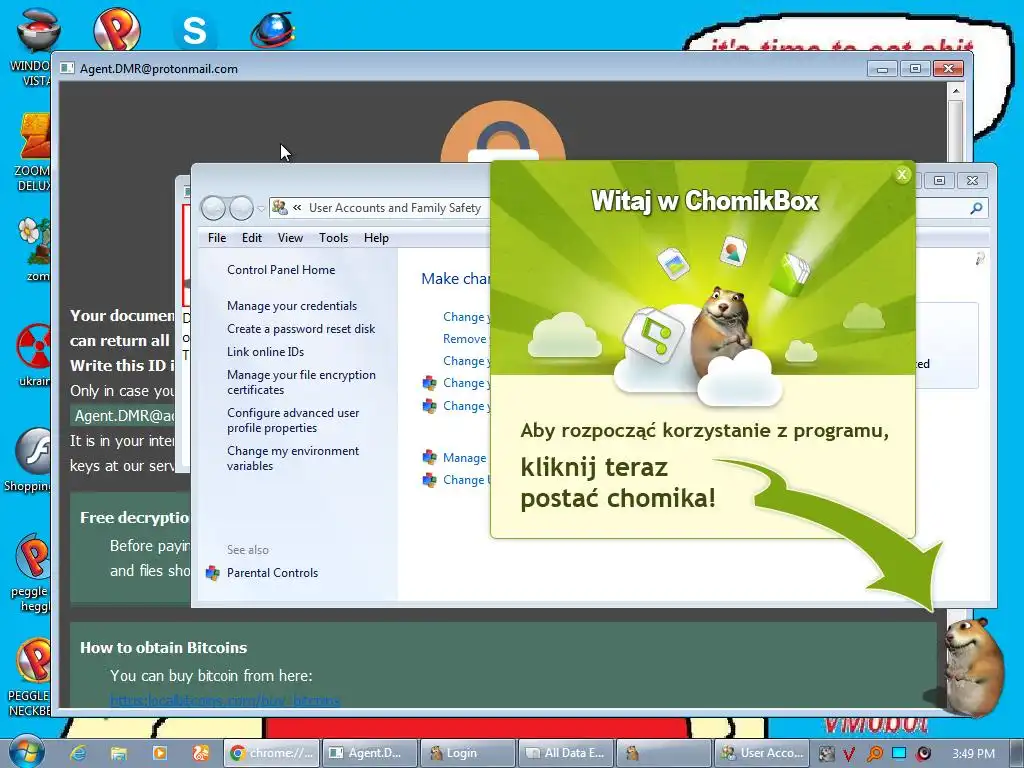The width and height of the screenshot is (1024, 768).
Task: Launch Internet Explorer from taskbar
Action: (78, 753)
